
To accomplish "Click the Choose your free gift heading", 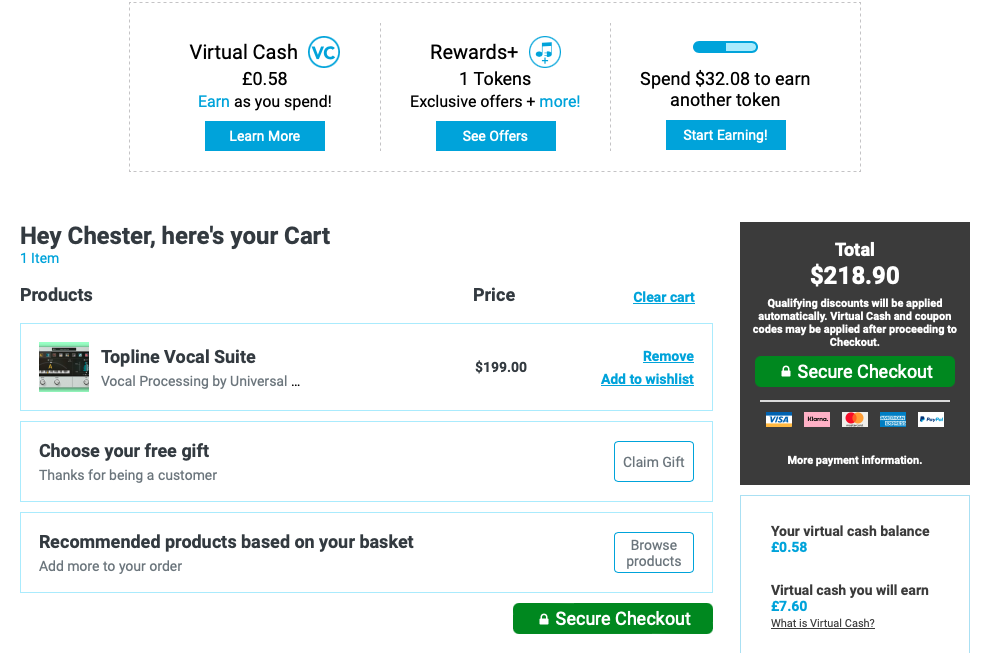I will tap(124, 451).
